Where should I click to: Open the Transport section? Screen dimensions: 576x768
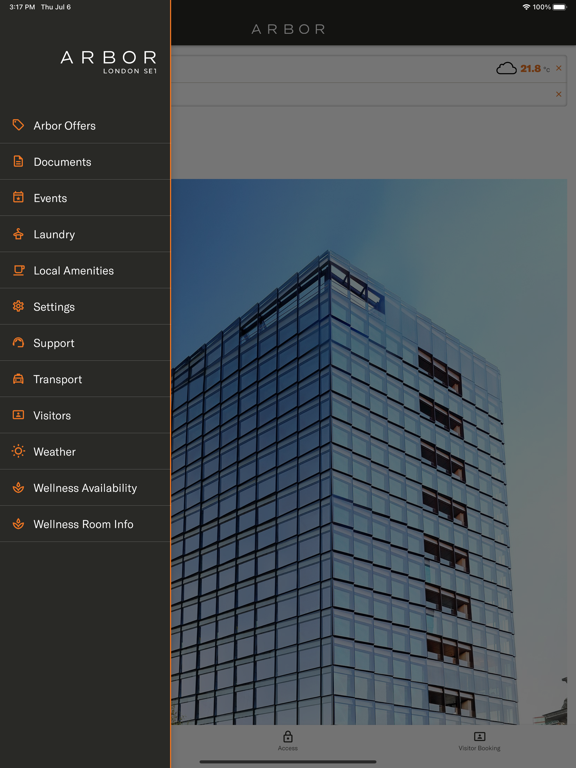coord(85,379)
